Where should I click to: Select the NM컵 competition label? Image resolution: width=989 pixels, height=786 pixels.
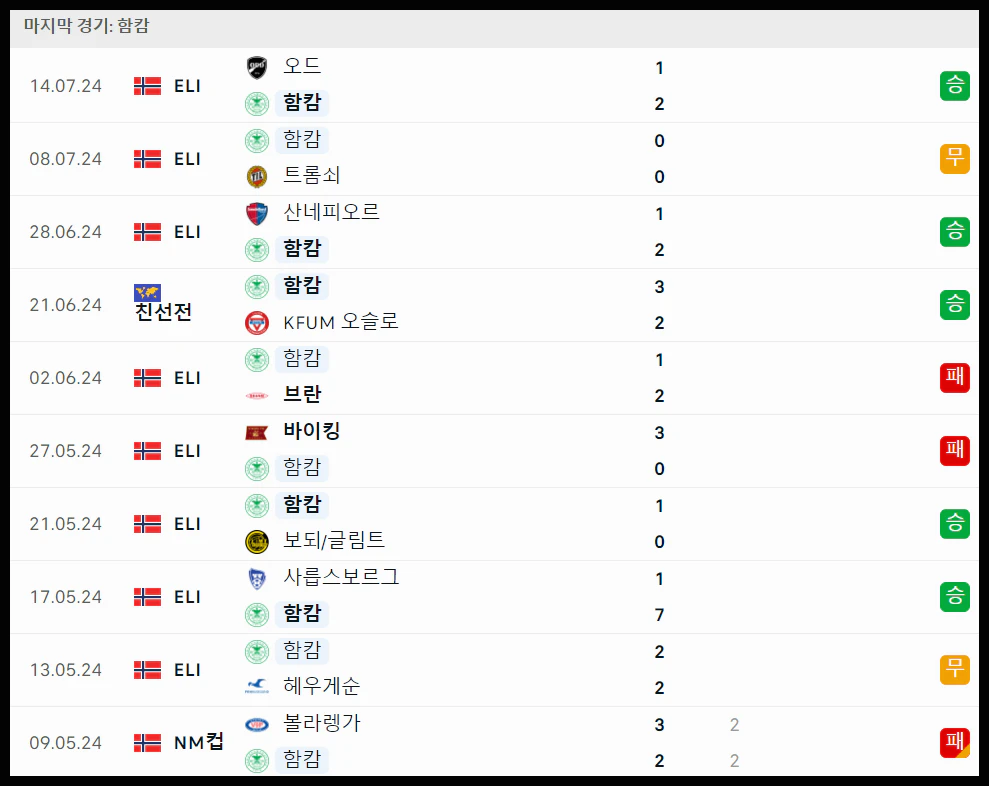click(x=199, y=742)
